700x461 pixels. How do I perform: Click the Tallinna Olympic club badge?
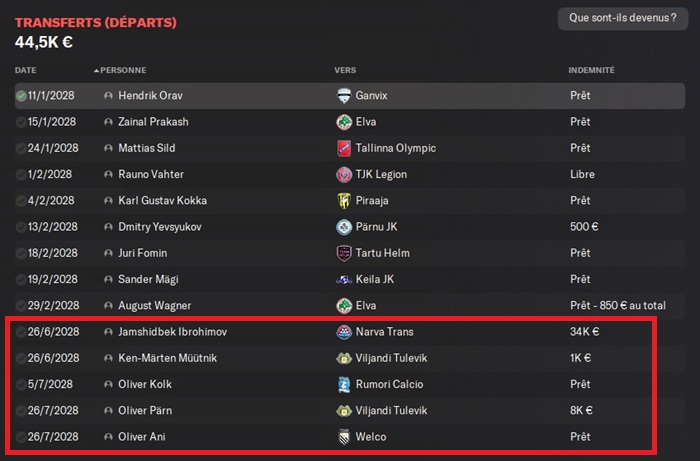pyautogui.click(x=343, y=148)
